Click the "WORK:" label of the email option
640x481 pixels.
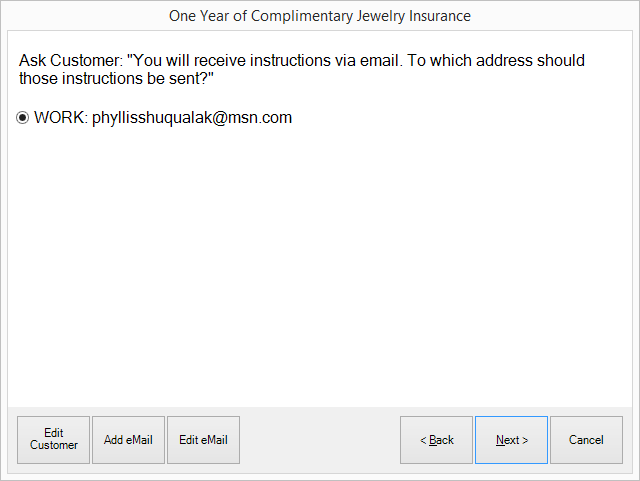coord(61,118)
